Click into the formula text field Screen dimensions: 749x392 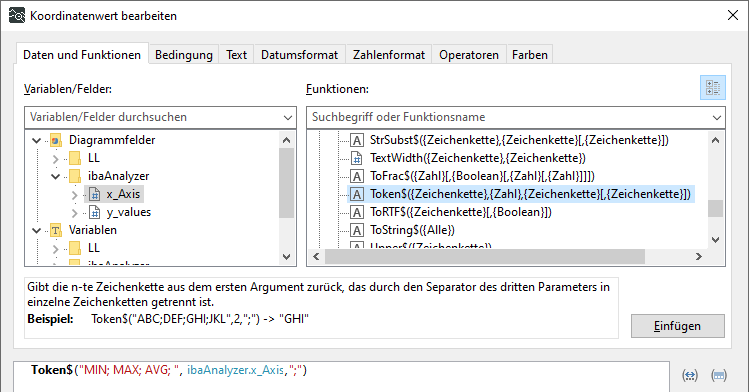point(342,376)
